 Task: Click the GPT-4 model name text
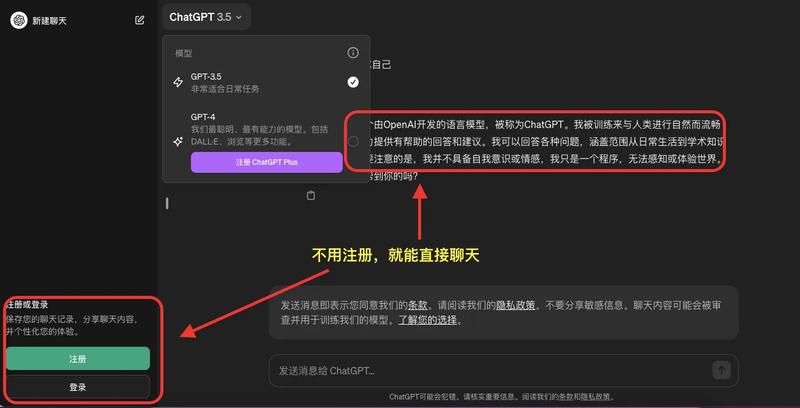point(203,117)
